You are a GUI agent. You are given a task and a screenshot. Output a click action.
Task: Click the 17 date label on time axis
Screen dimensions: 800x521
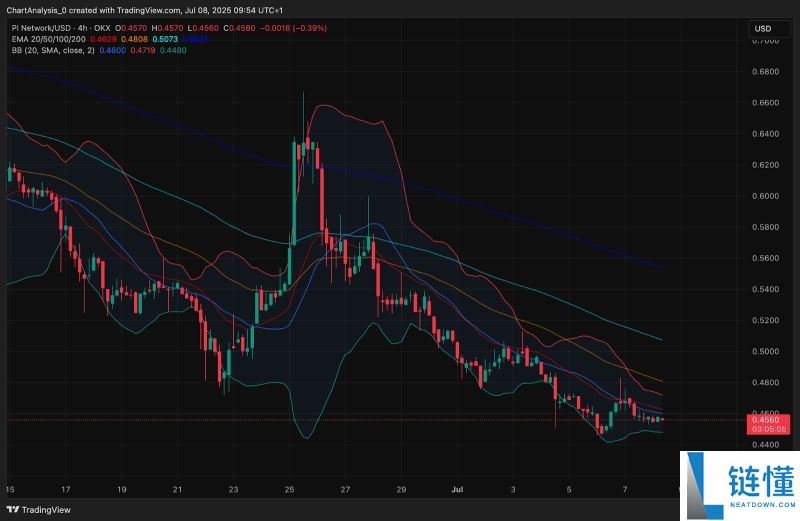tap(66, 490)
